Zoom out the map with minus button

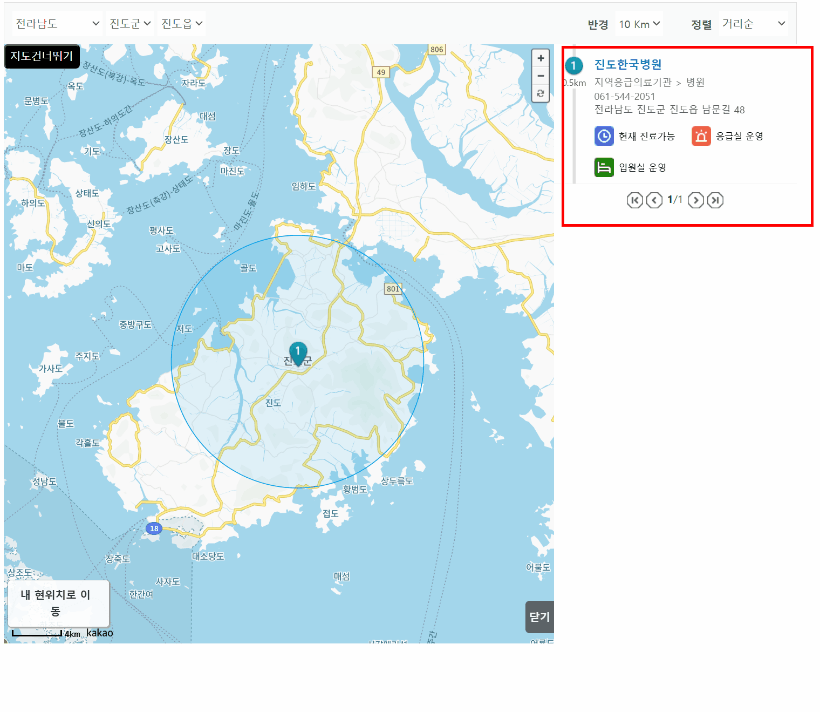click(x=540, y=76)
